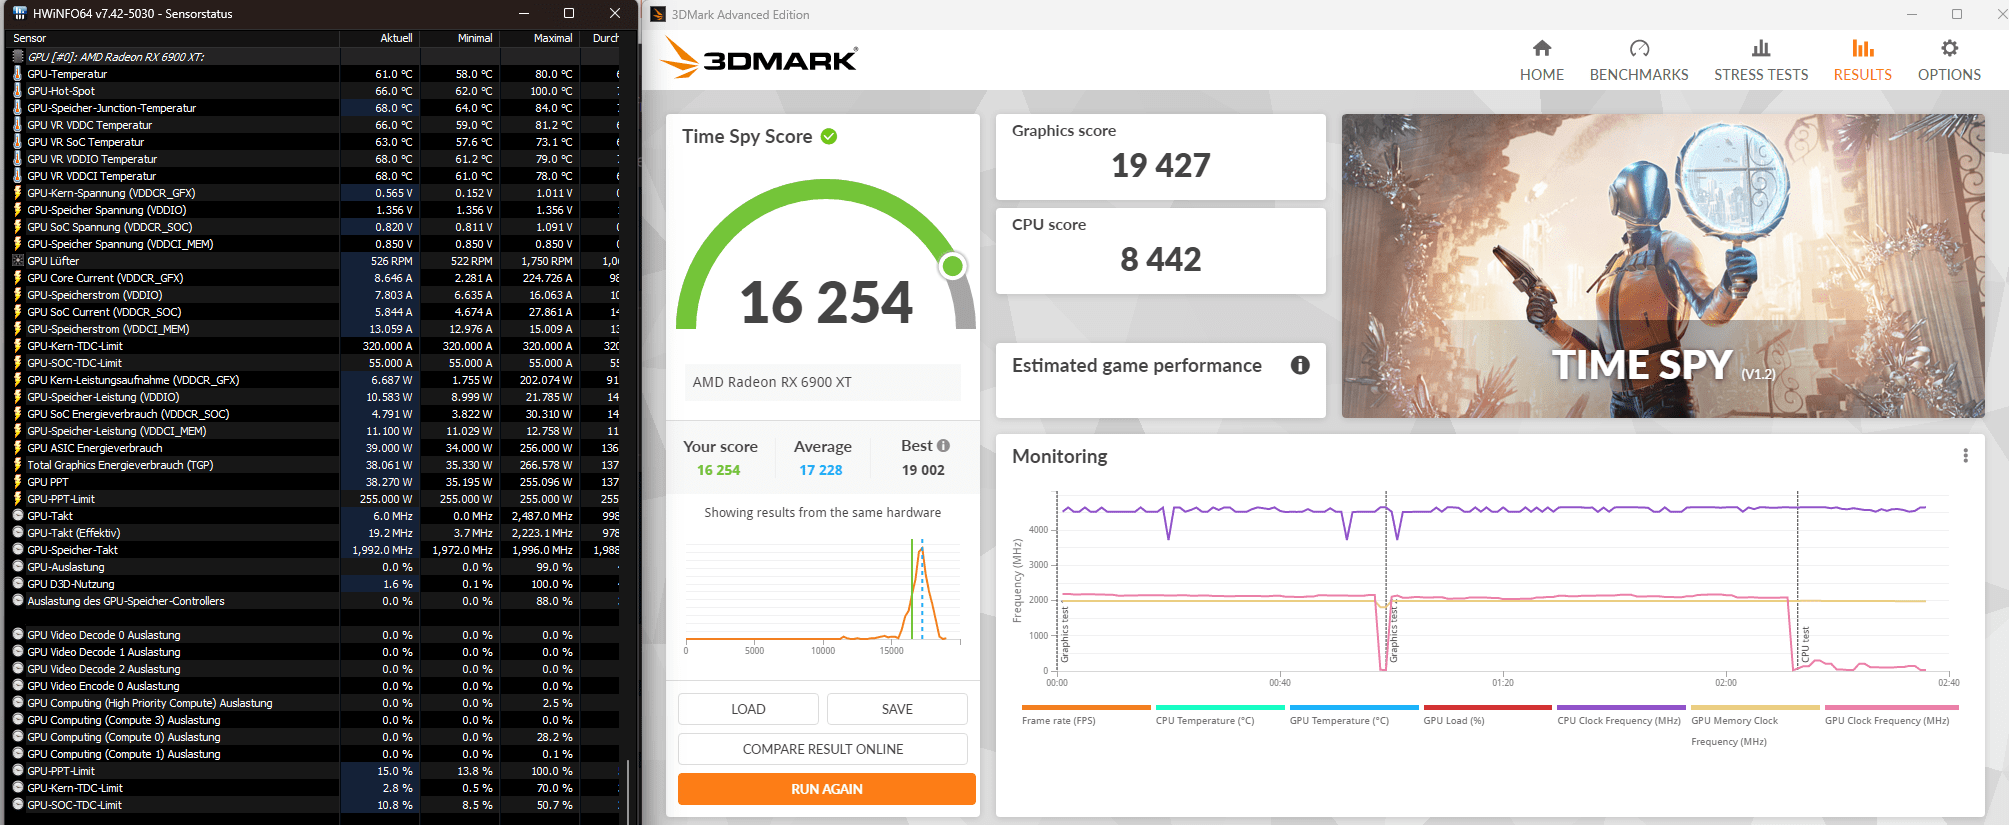Click the lightning icon of GPU Core Current (VDDCR_GFX)
This screenshot has width=2009, height=825.
coord(17,278)
